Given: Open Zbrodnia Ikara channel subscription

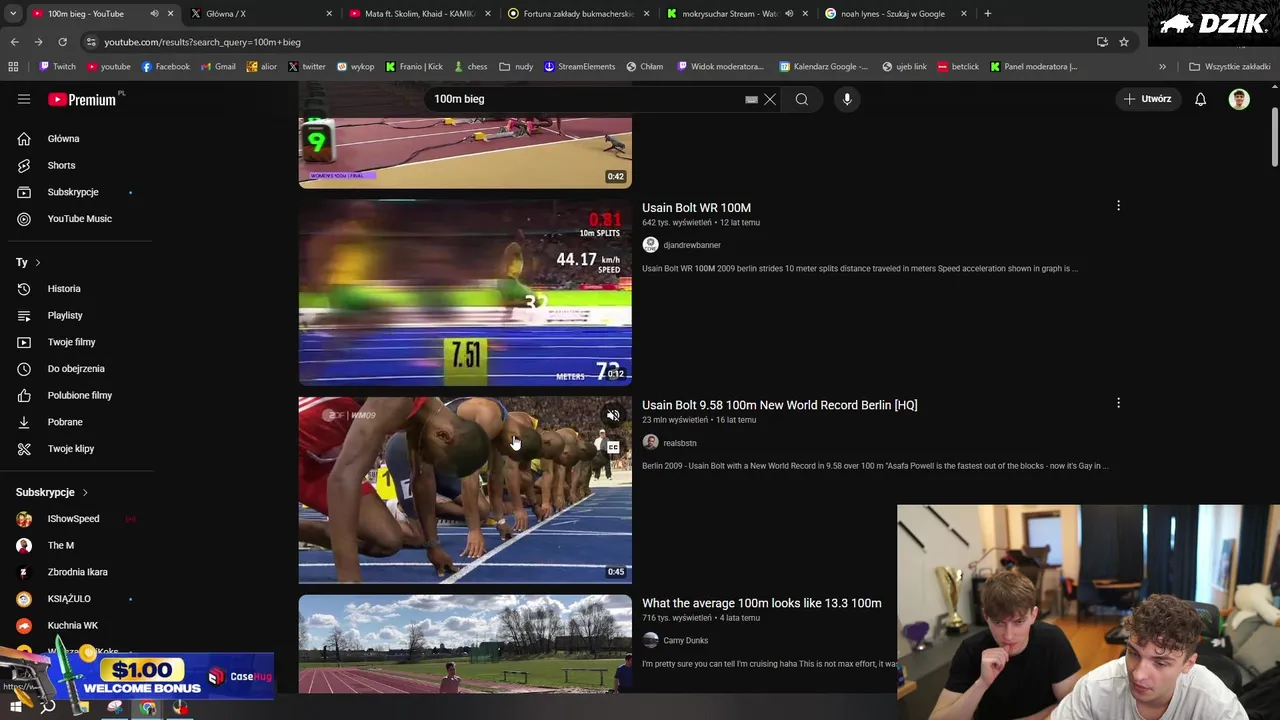Looking at the screenshot, I should 77,572.
